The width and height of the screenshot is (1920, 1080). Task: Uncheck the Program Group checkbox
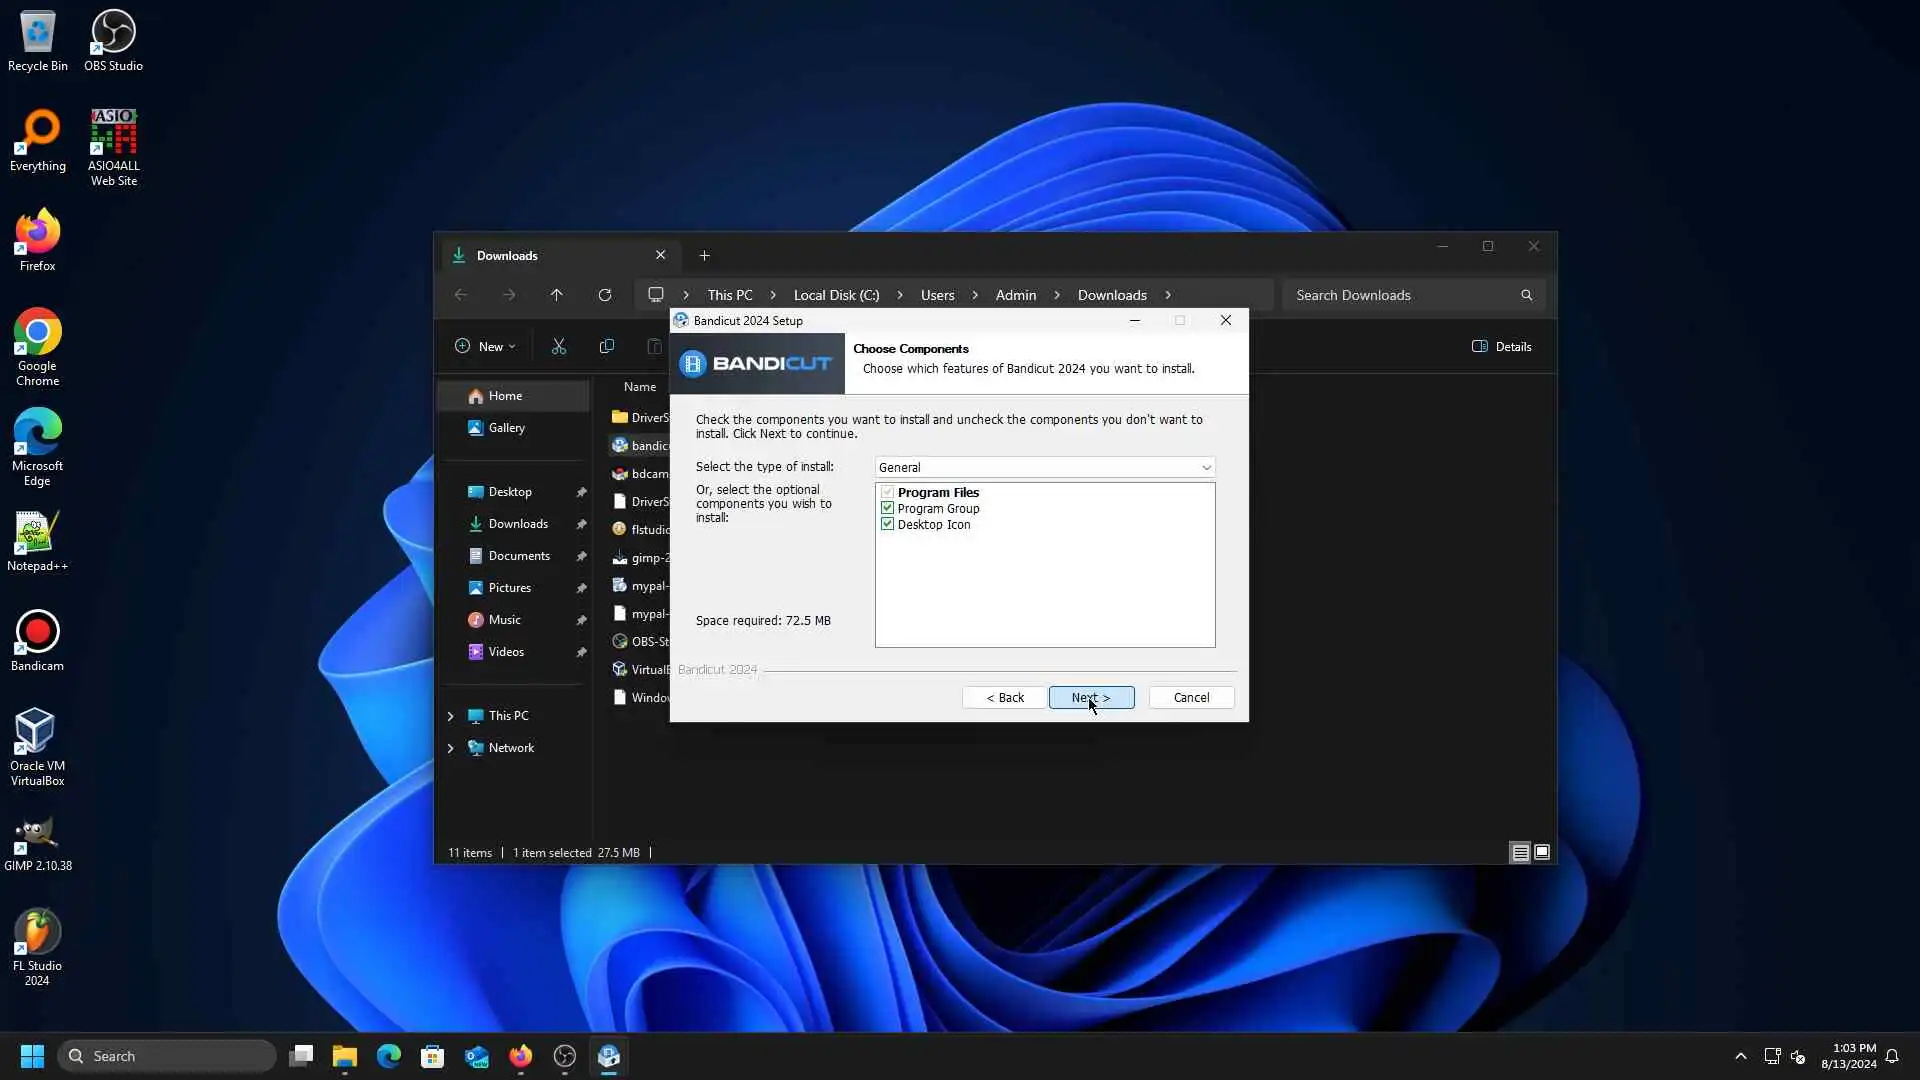pos(887,508)
